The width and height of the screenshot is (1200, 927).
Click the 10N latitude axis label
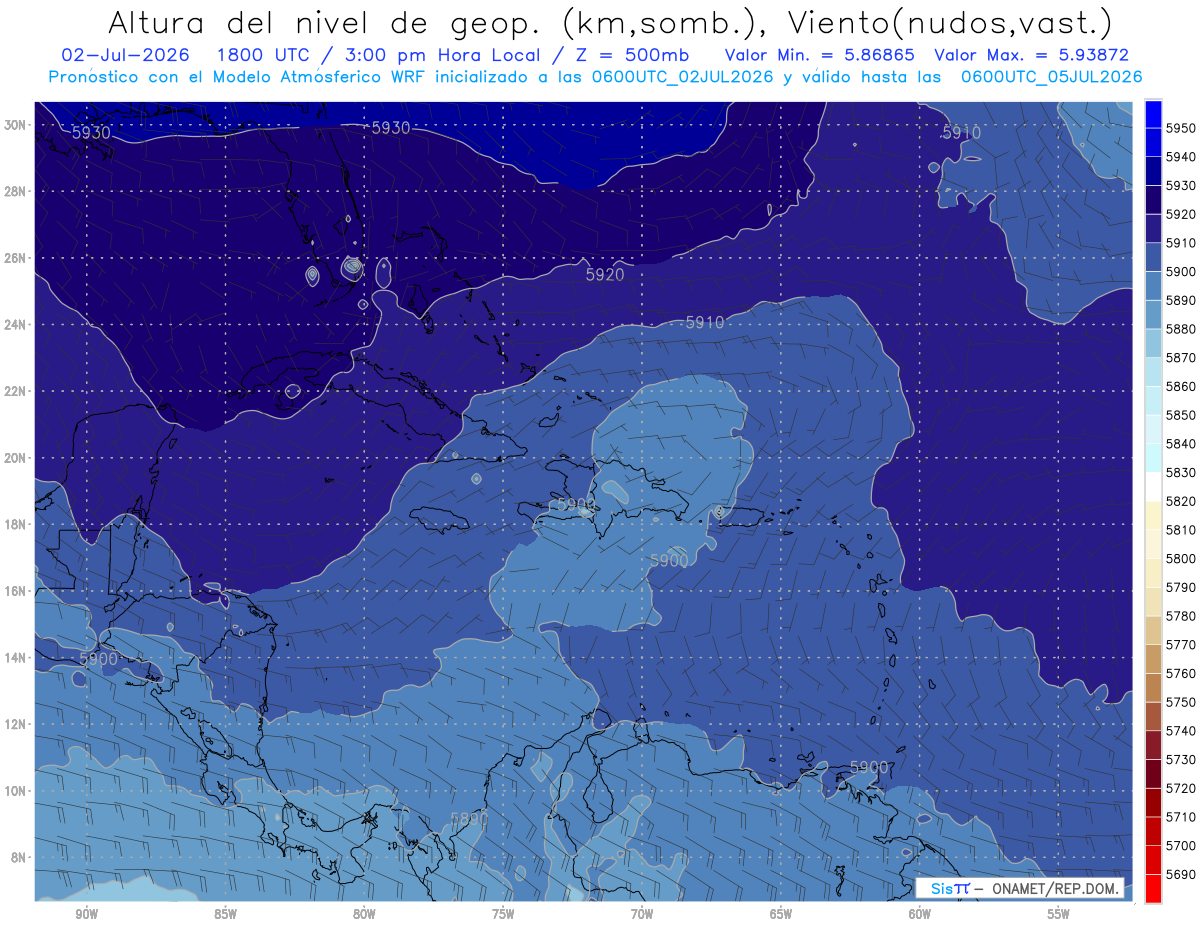(x=15, y=791)
